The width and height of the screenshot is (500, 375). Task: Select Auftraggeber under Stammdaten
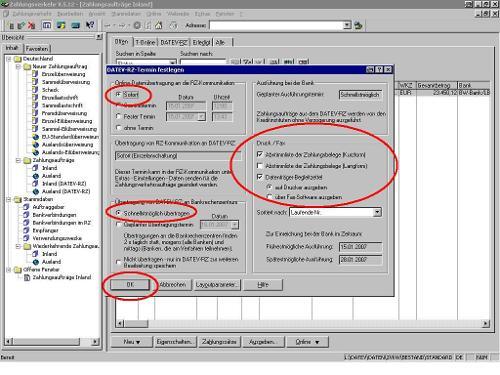[x=48, y=207]
